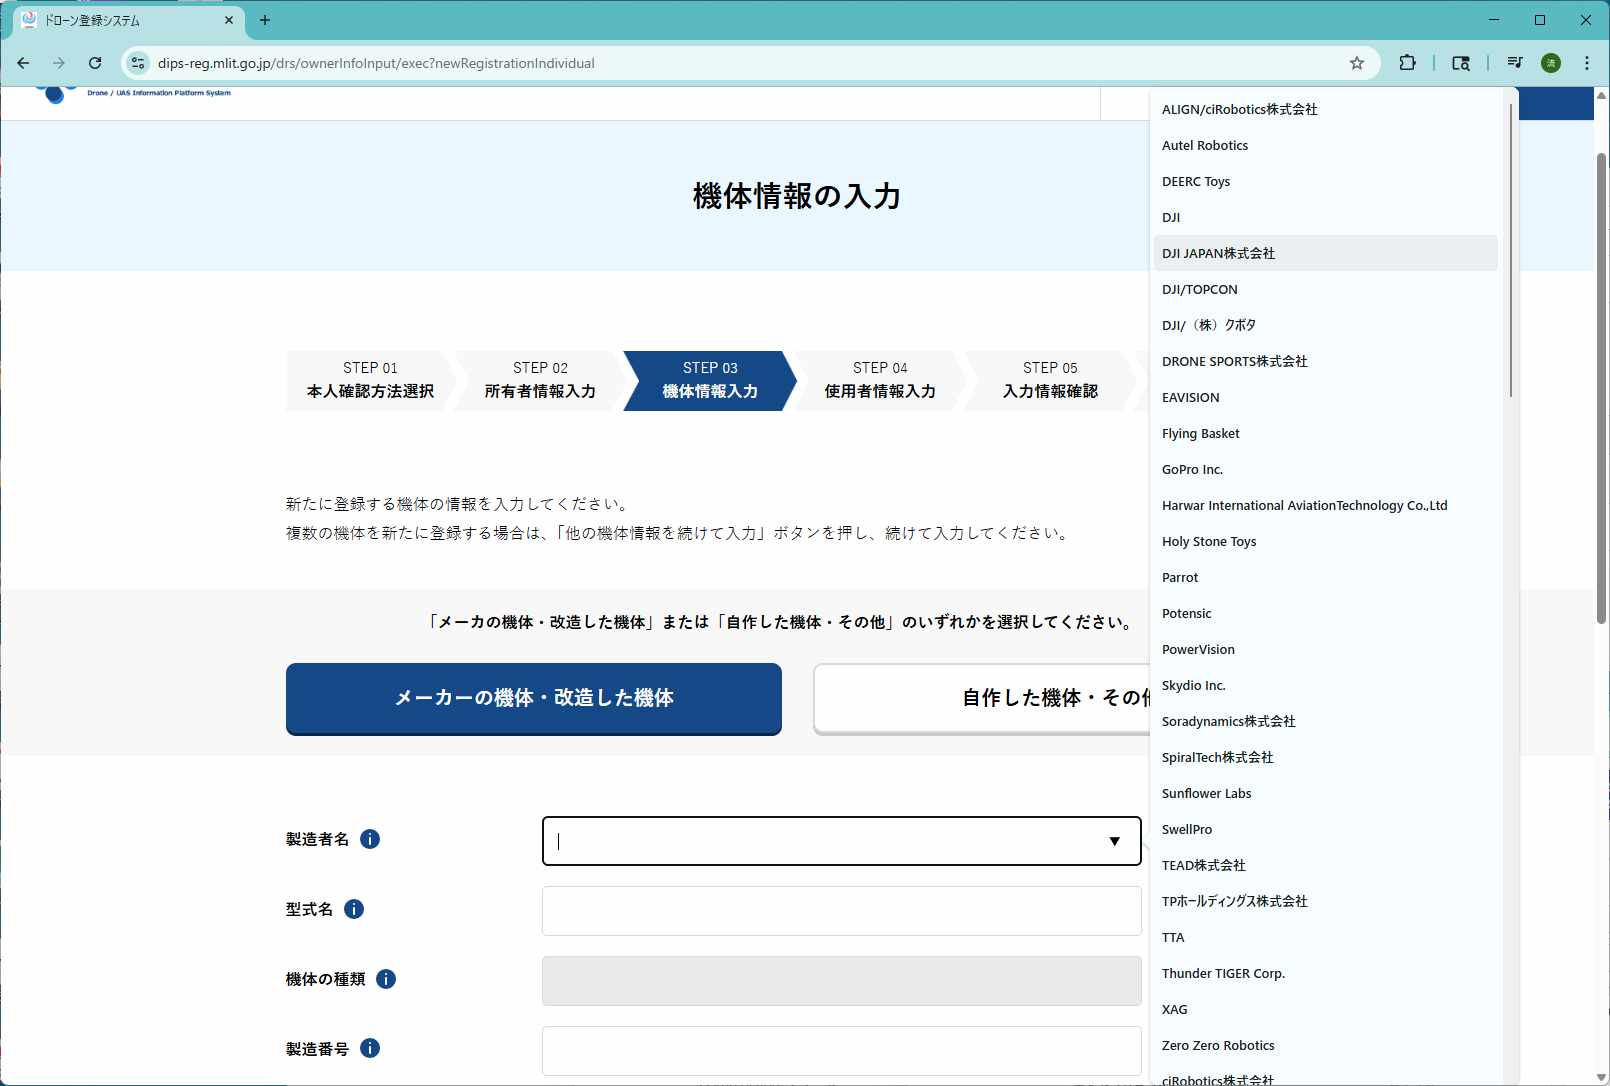
Task: Pick Parrot from the manufacturer list
Action: [x=1326, y=577]
